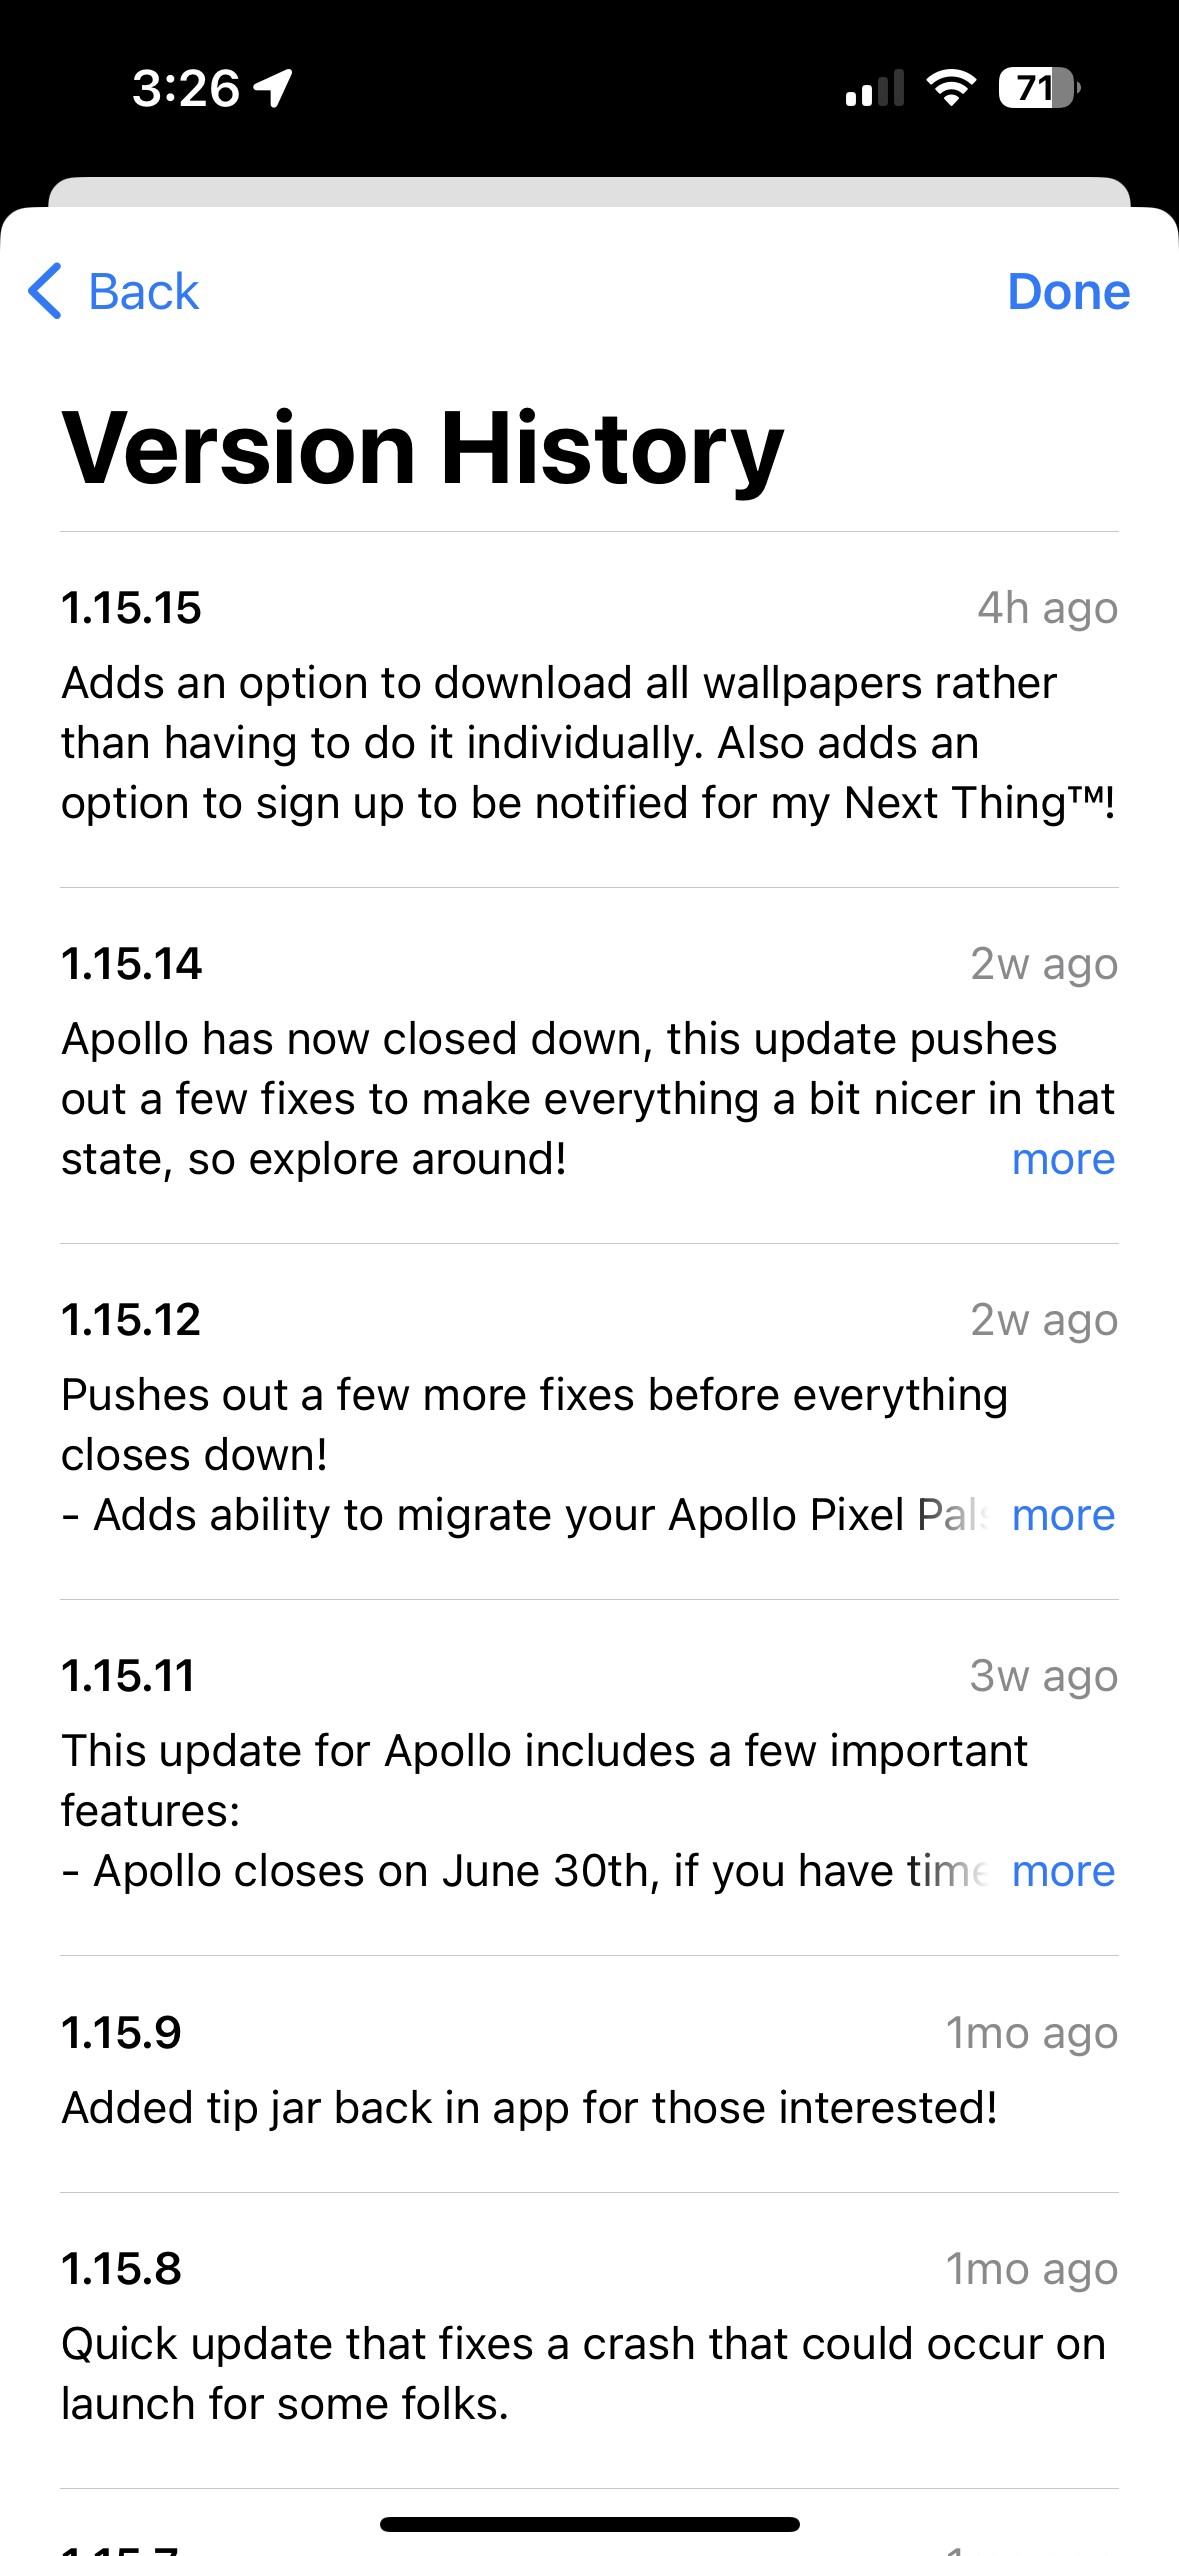Tap the 3w ago timestamp

click(x=1043, y=1676)
